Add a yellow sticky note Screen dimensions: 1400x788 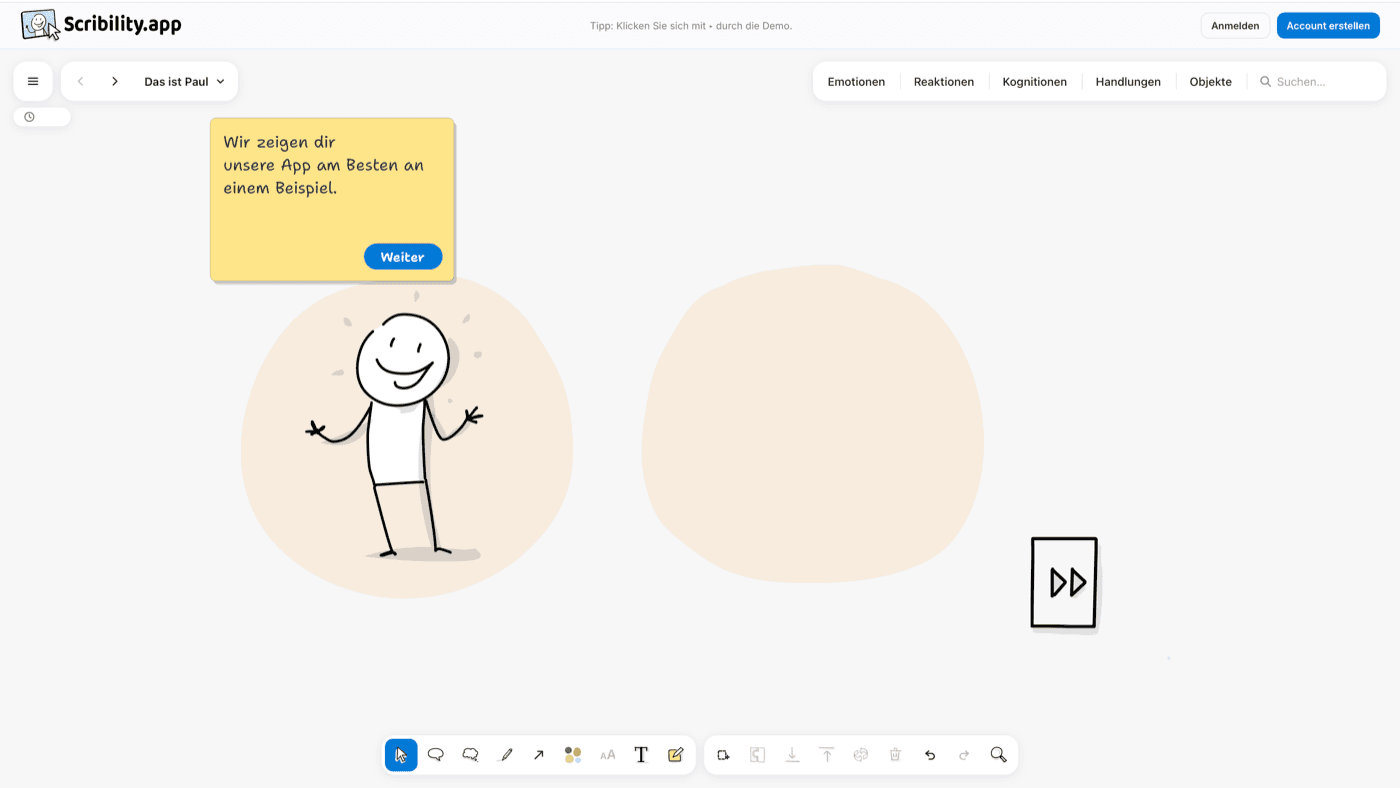click(675, 755)
